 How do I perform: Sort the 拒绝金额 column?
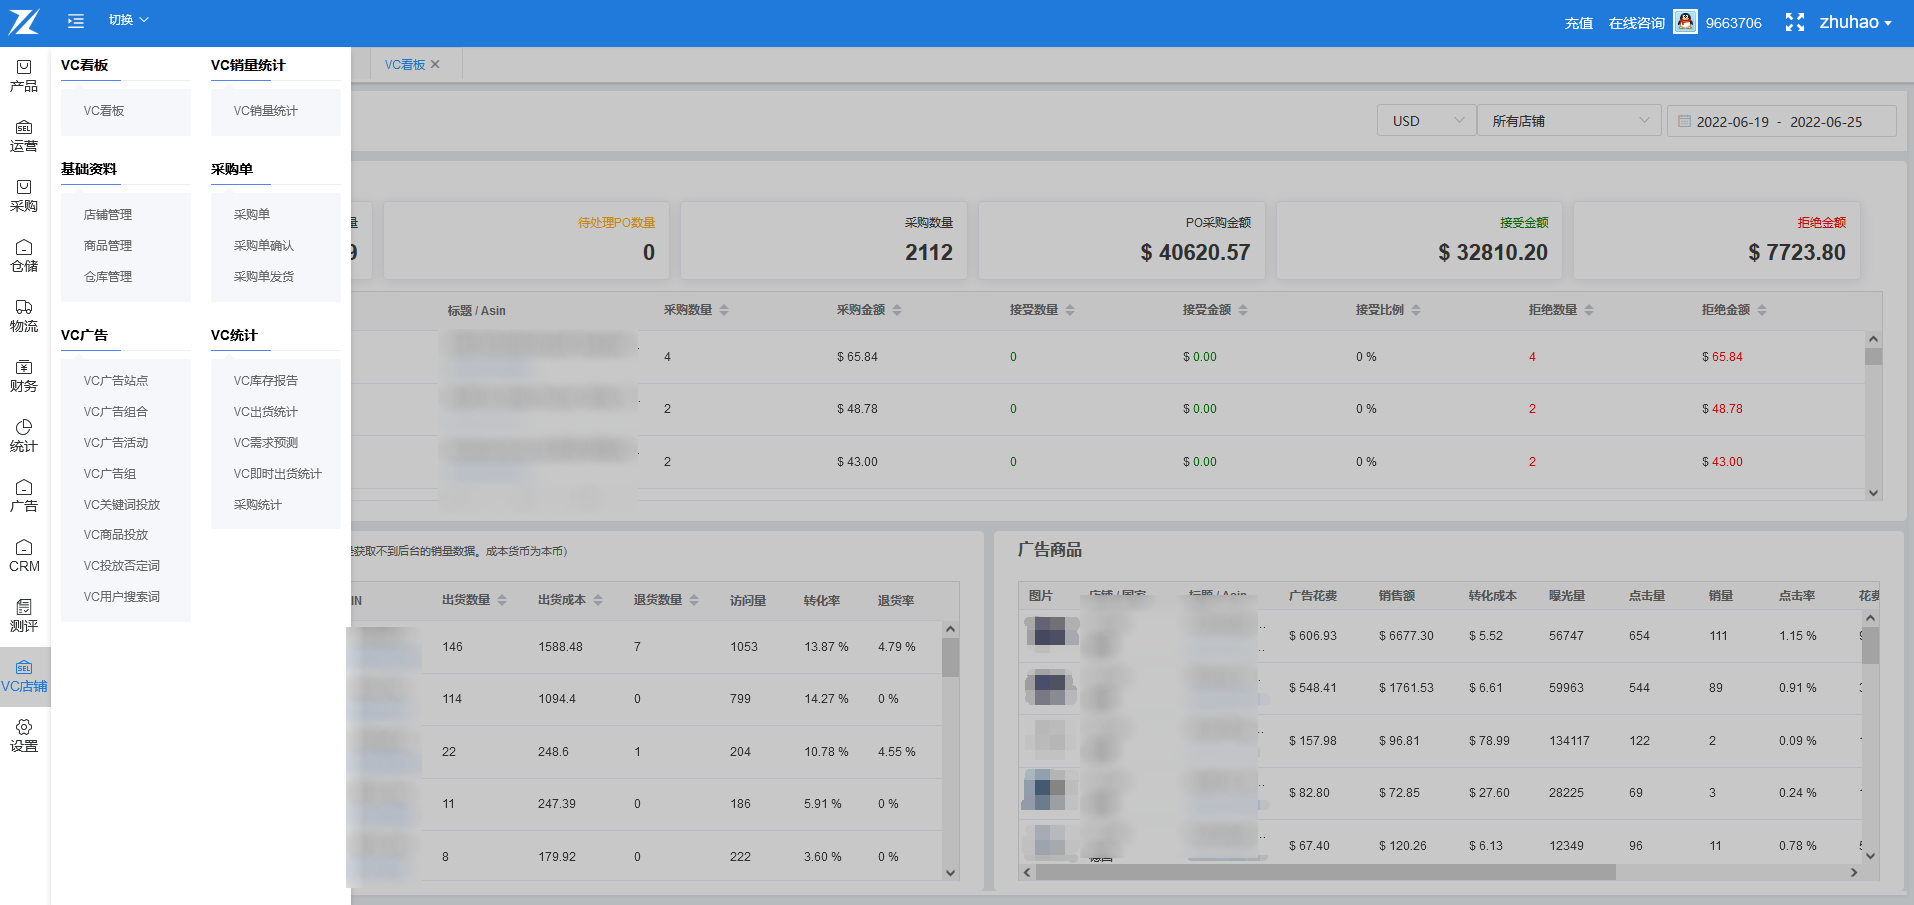(x=1762, y=310)
